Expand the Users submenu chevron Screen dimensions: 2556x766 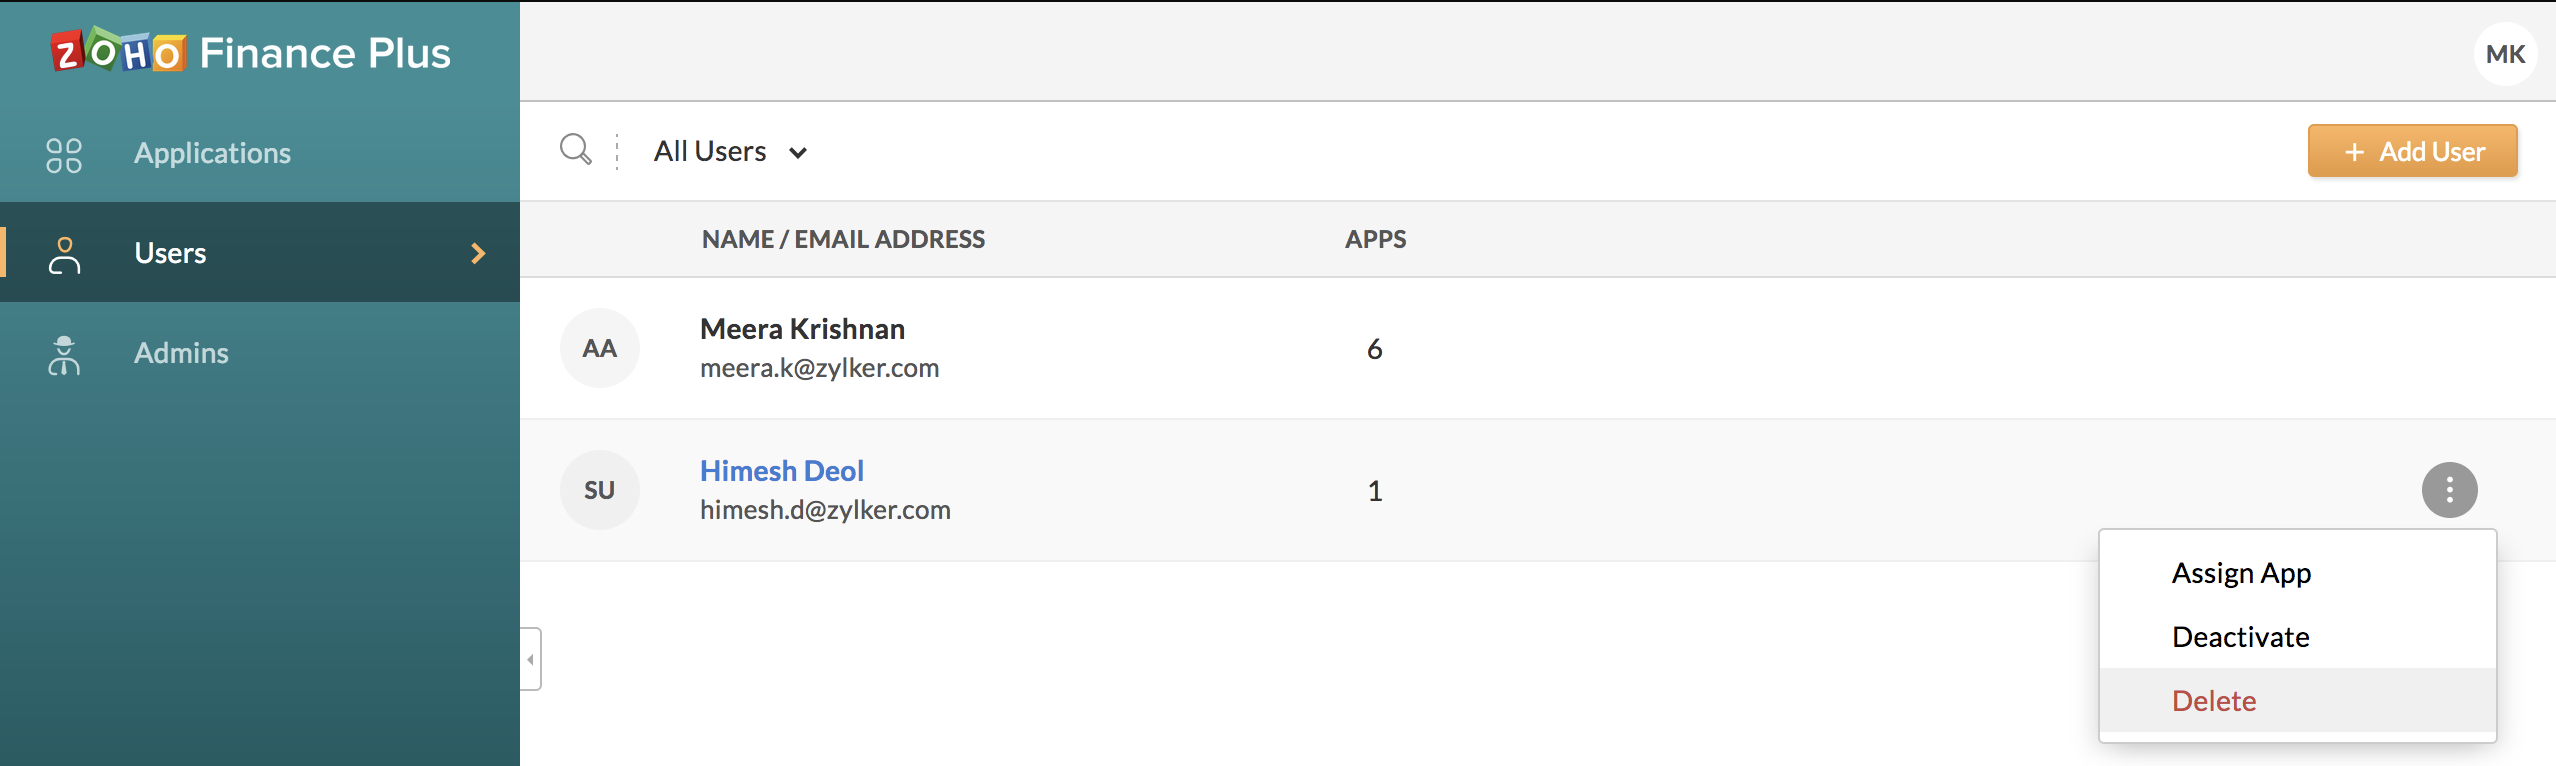coord(478,254)
